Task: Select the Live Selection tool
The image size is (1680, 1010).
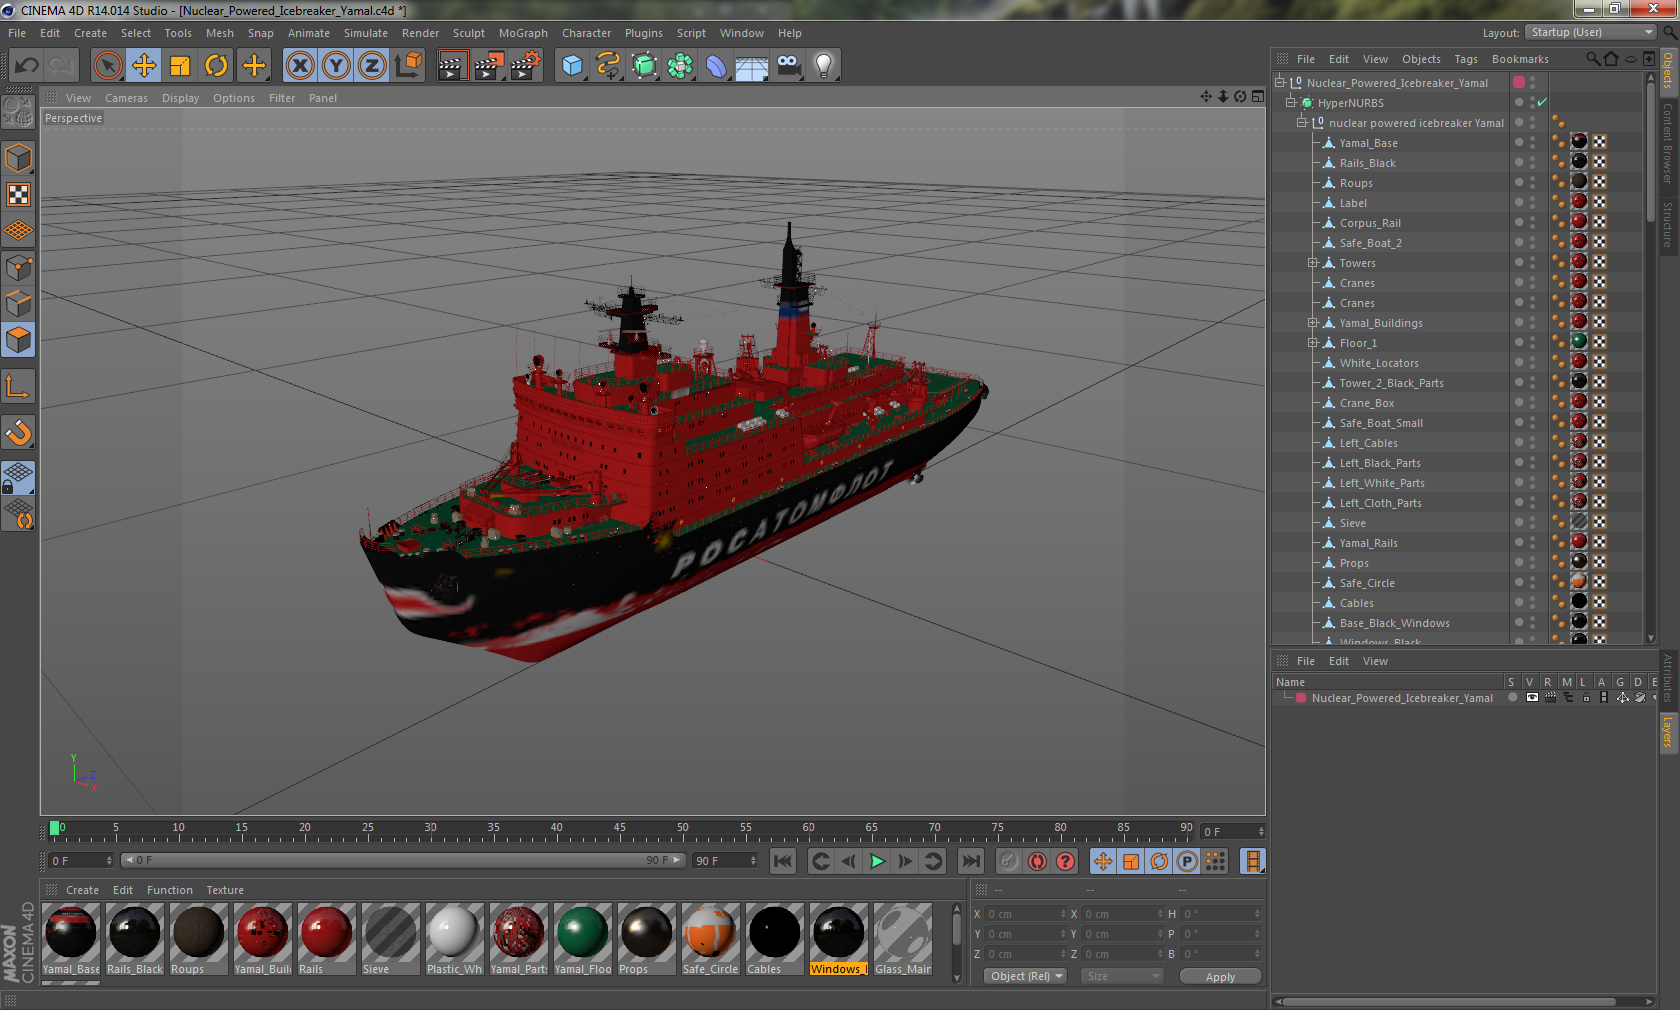Action: pyautogui.click(x=107, y=66)
